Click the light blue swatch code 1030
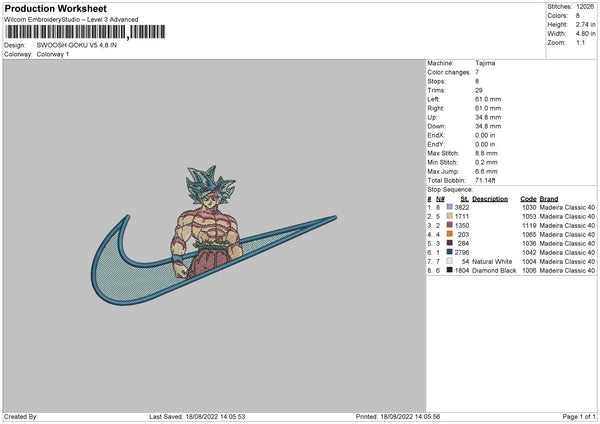Viewport: 600px width, 424px height. 449,207
